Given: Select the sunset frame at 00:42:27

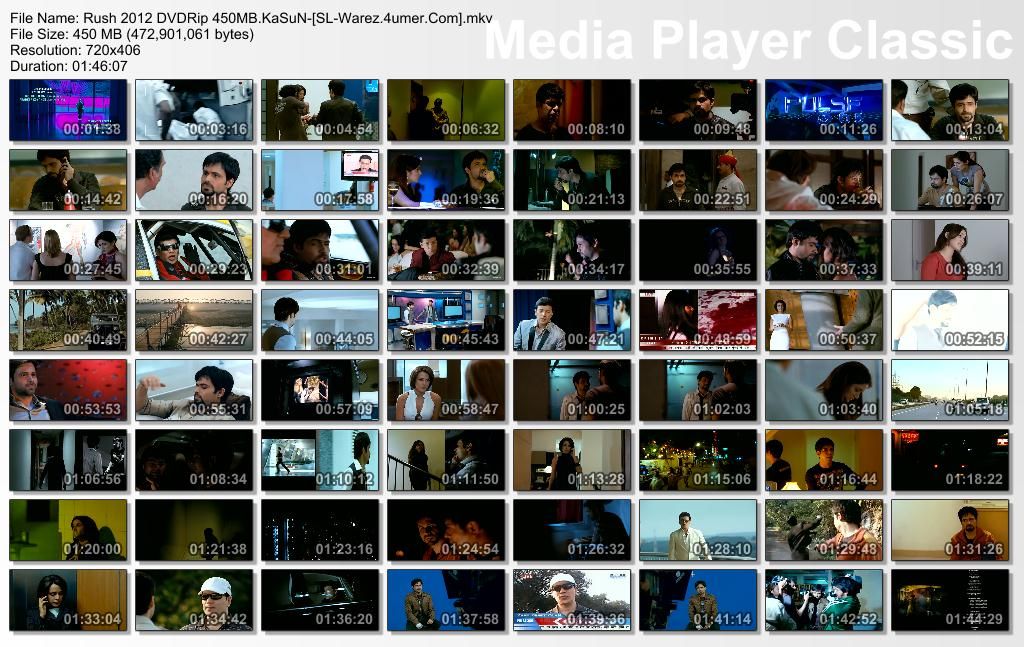Looking at the screenshot, I should point(194,320).
